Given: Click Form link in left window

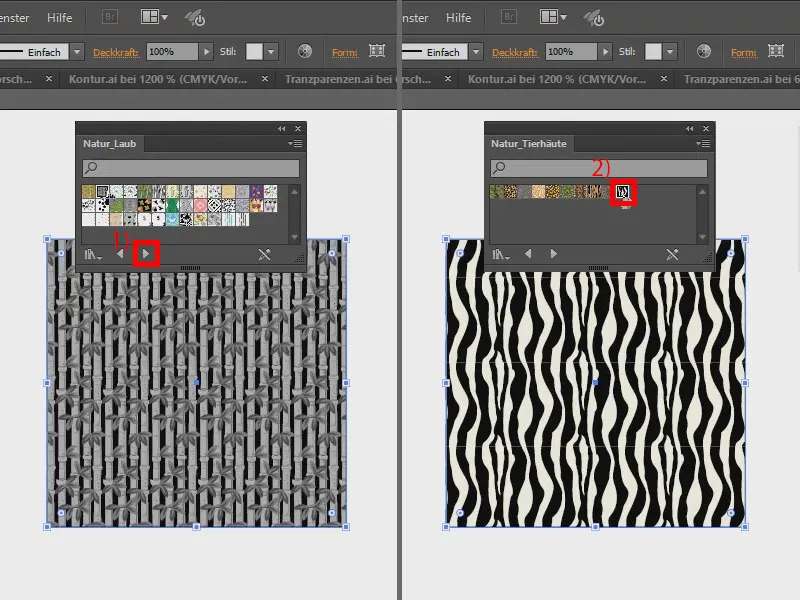Looking at the screenshot, I should [x=345, y=52].
